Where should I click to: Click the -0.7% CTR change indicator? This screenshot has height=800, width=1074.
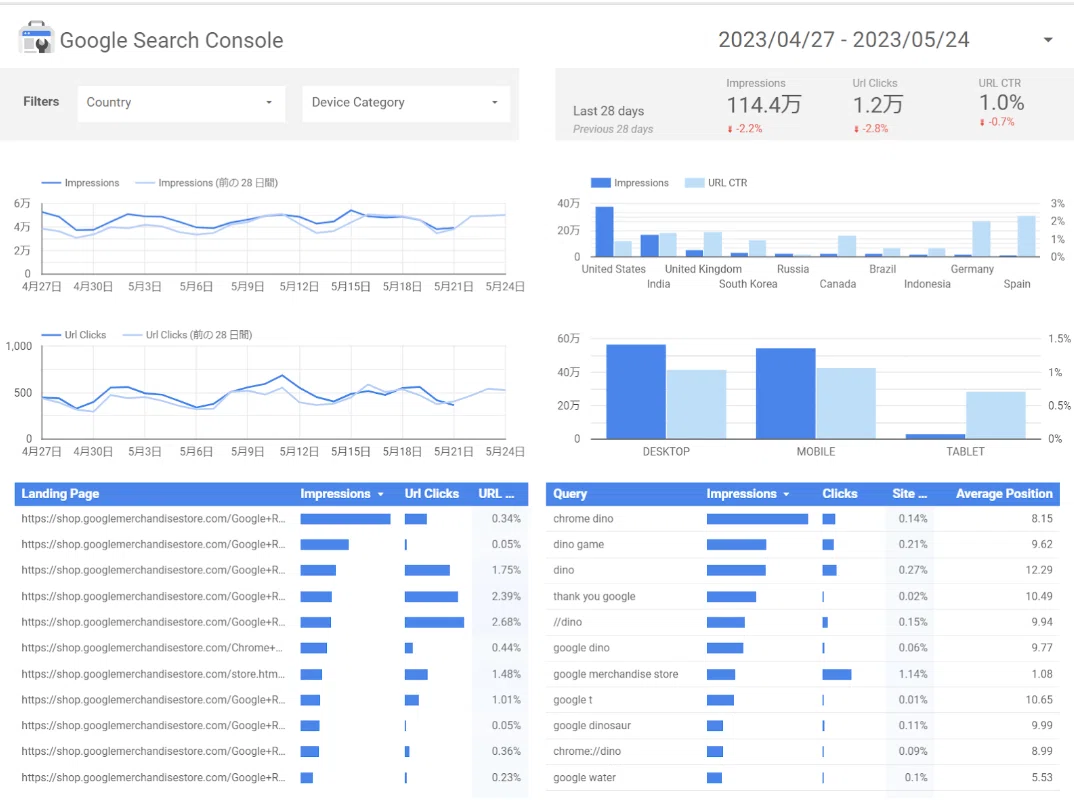pos(997,122)
